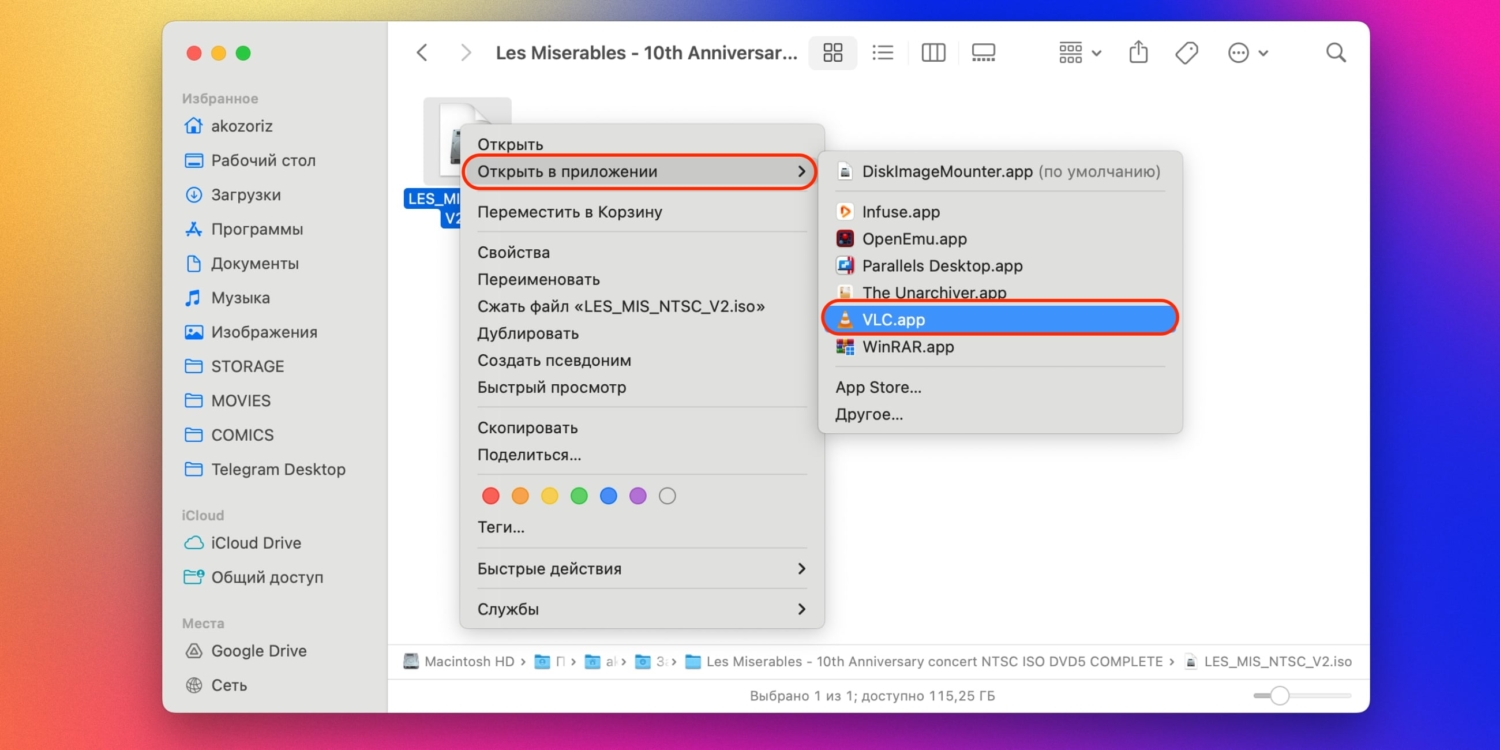
Task: Select icon grid view button
Action: point(832,53)
